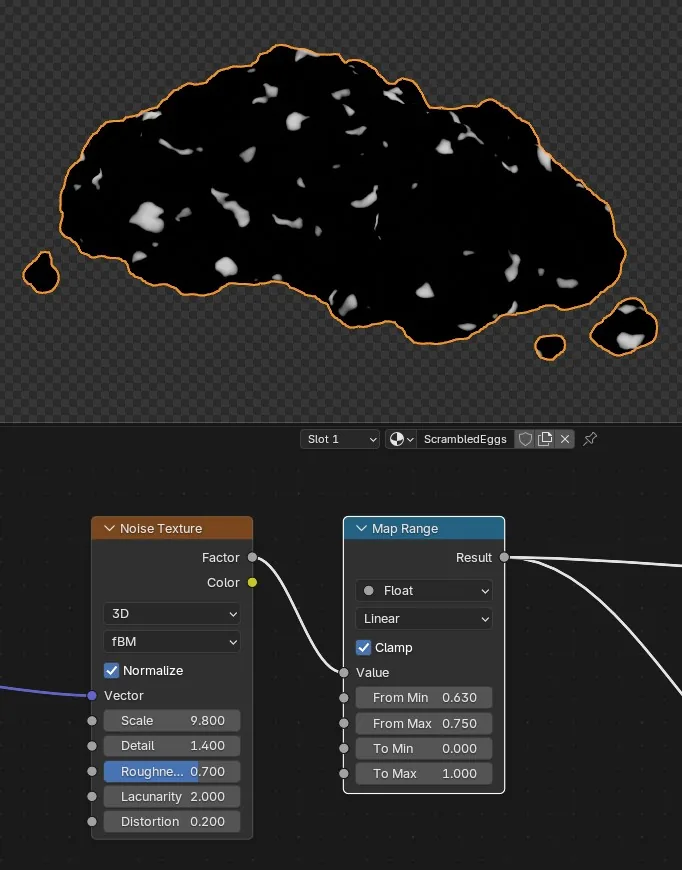Collapse the Map Range node
The image size is (682, 870).
[x=361, y=528]
